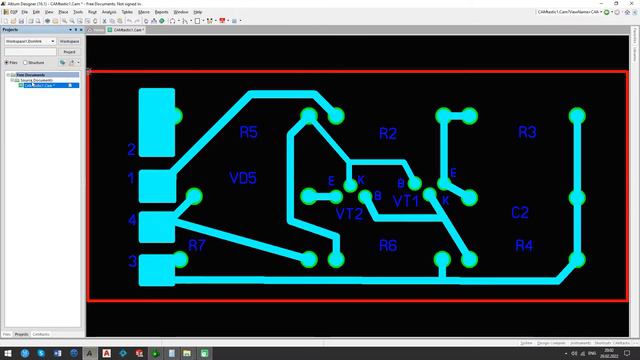Open the File menu
This screenshot has height=360, width=640.
tap(24, 12)
